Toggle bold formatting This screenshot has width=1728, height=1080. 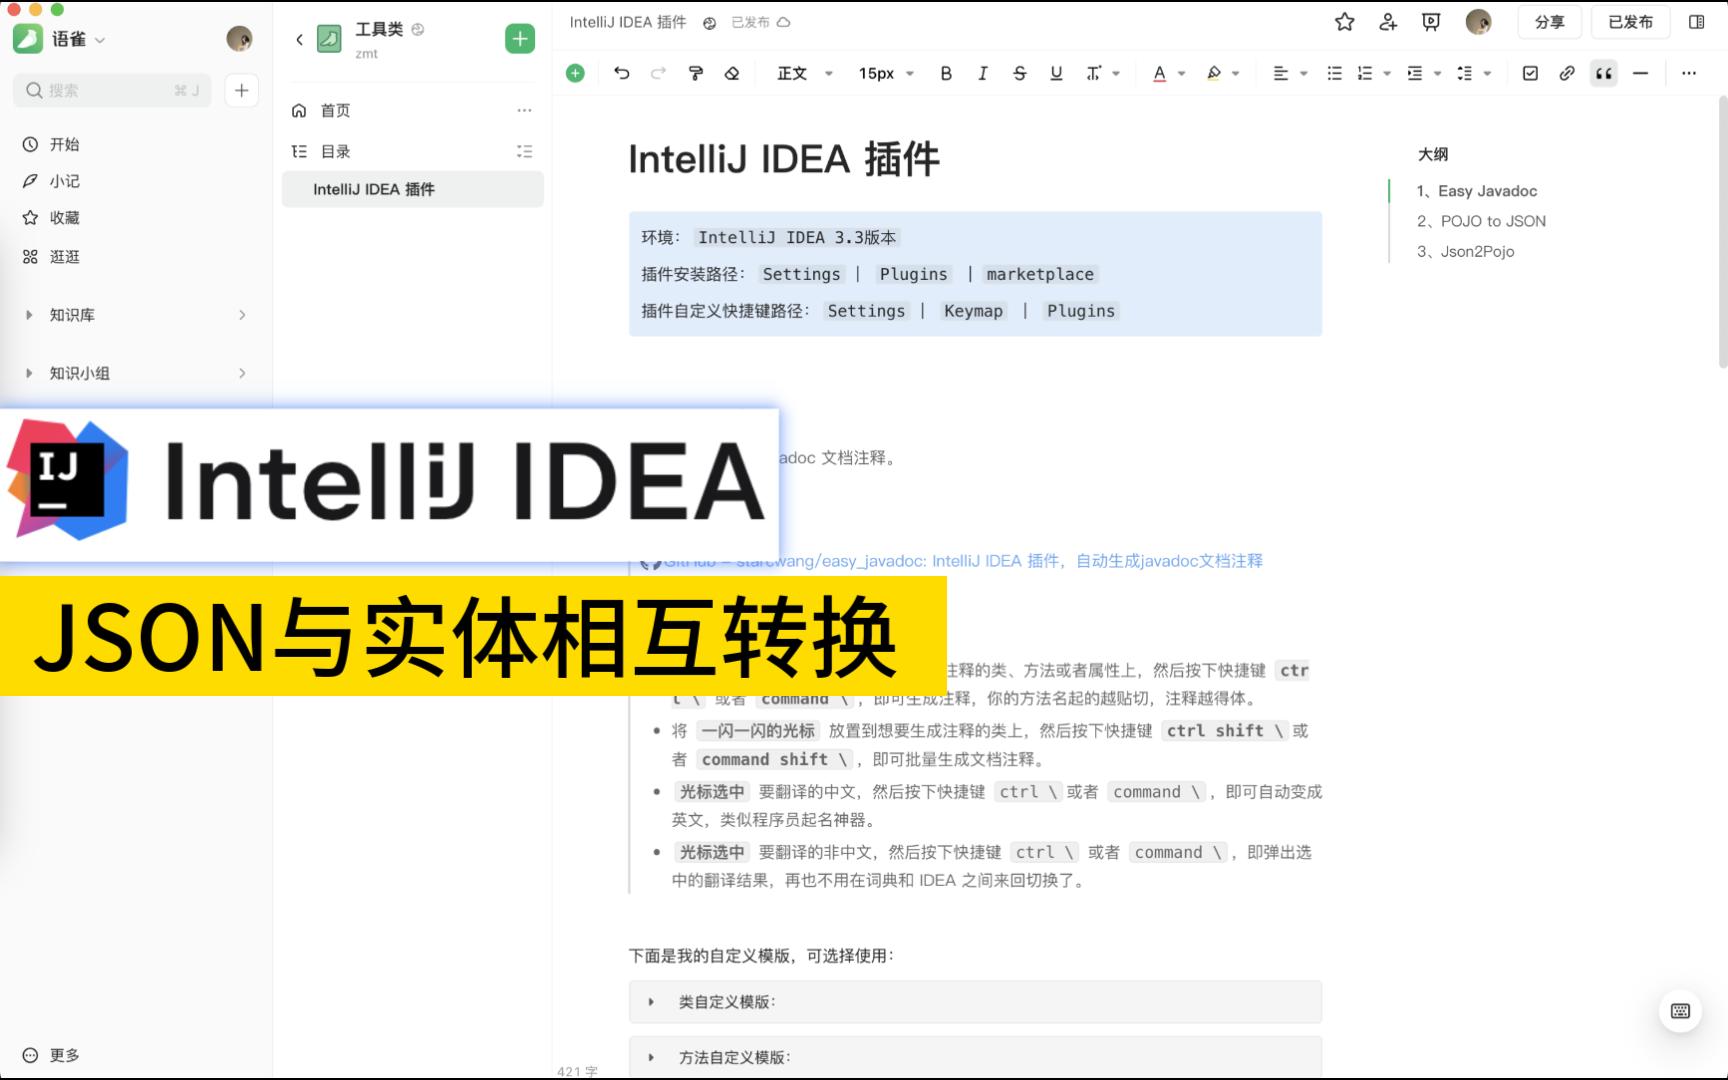pos(946,73)
